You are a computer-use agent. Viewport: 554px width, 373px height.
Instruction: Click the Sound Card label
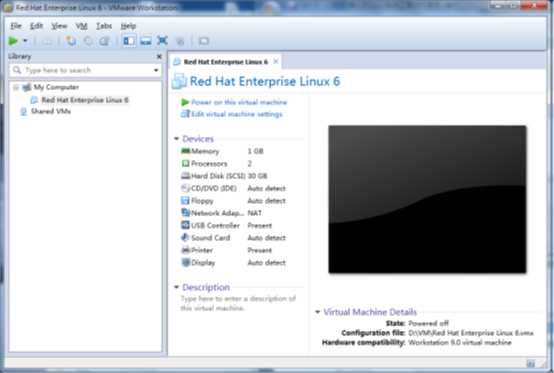tap(211, 238)
